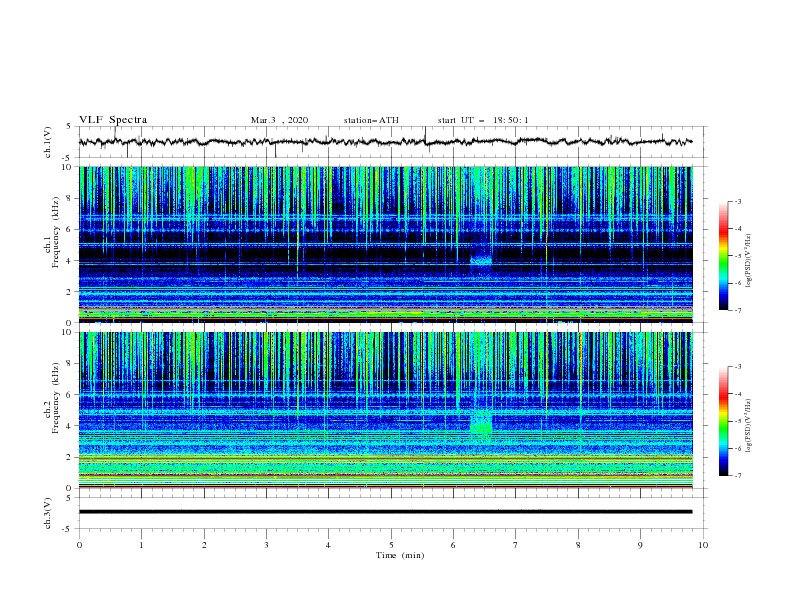
Task: Click the "10" kHz tick on ch.2 frequency axis
Action: click(68, 332)
